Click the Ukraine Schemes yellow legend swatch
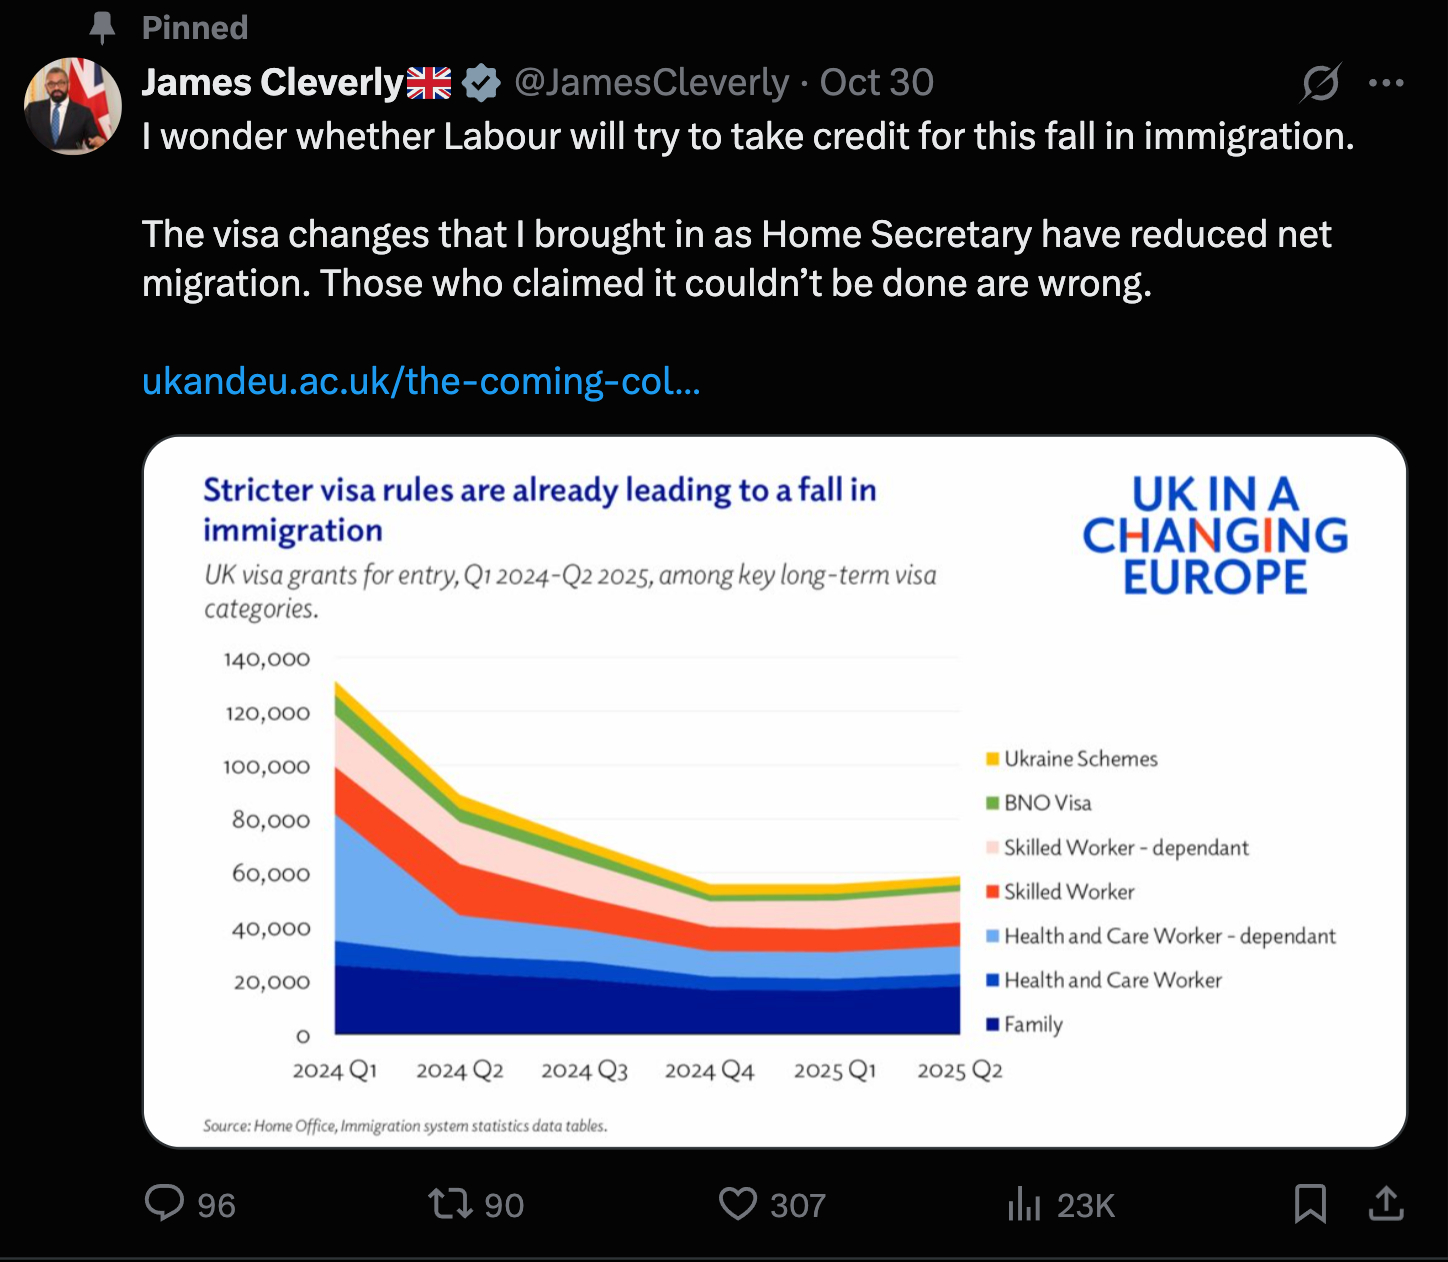 [x=992, y=759]
